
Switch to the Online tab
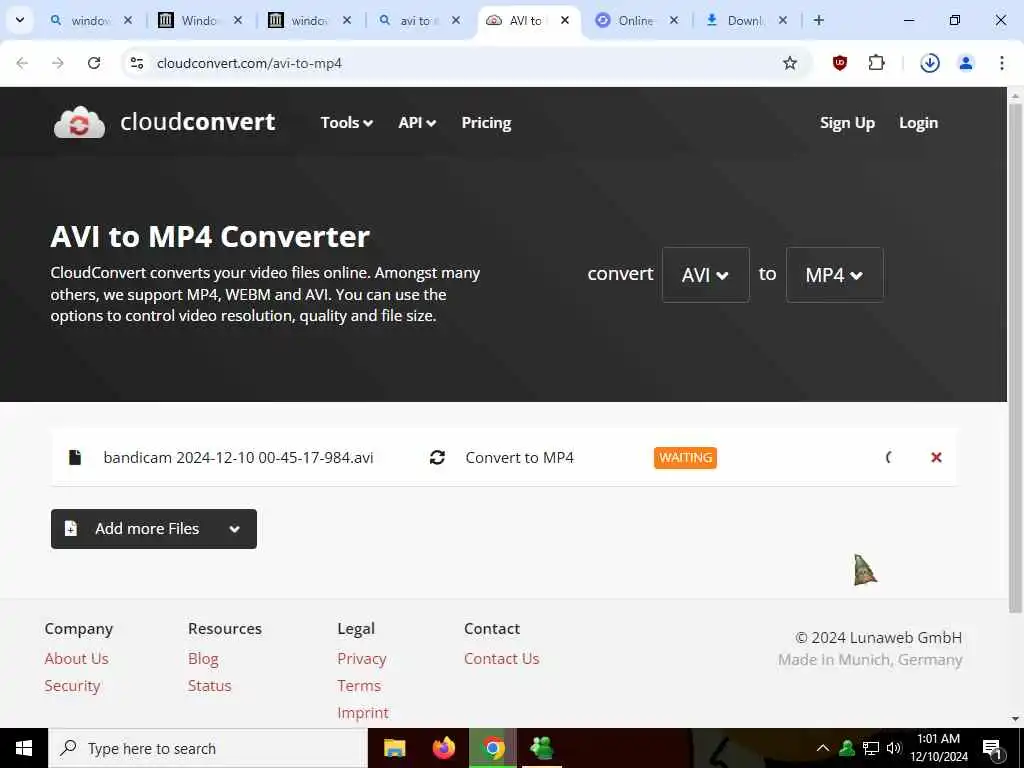click(633, 20)
